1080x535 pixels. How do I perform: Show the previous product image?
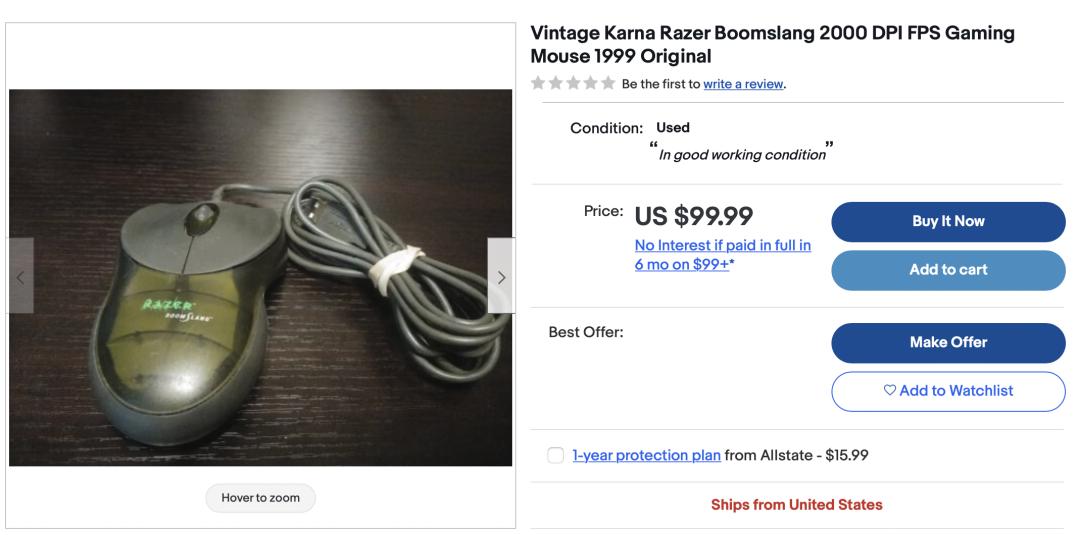click(20, 275)
